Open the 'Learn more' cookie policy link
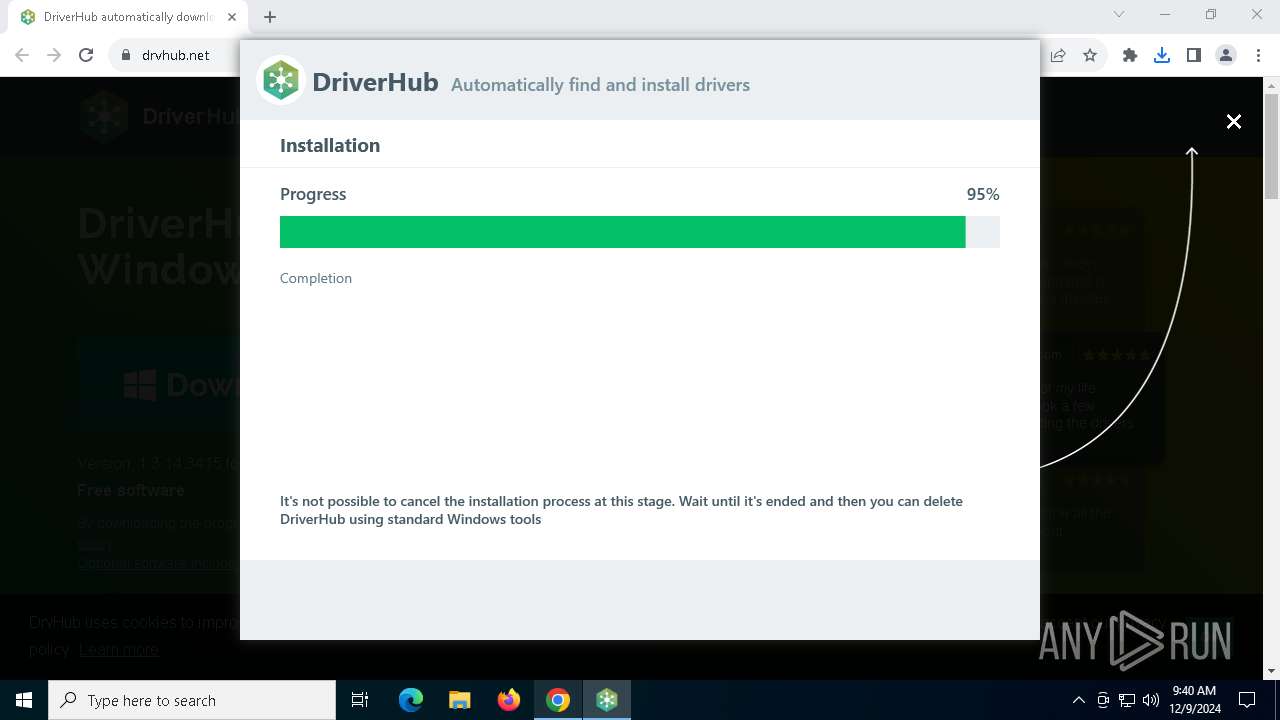Image resolution: width=1280 pixels, height=720 pixels. (x=119, y=649)
